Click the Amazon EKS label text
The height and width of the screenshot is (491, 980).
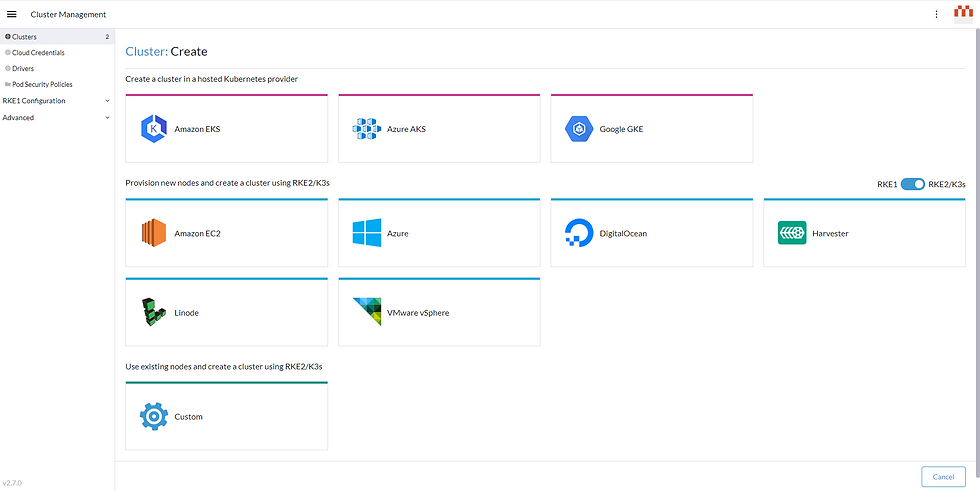click(197, 130)
